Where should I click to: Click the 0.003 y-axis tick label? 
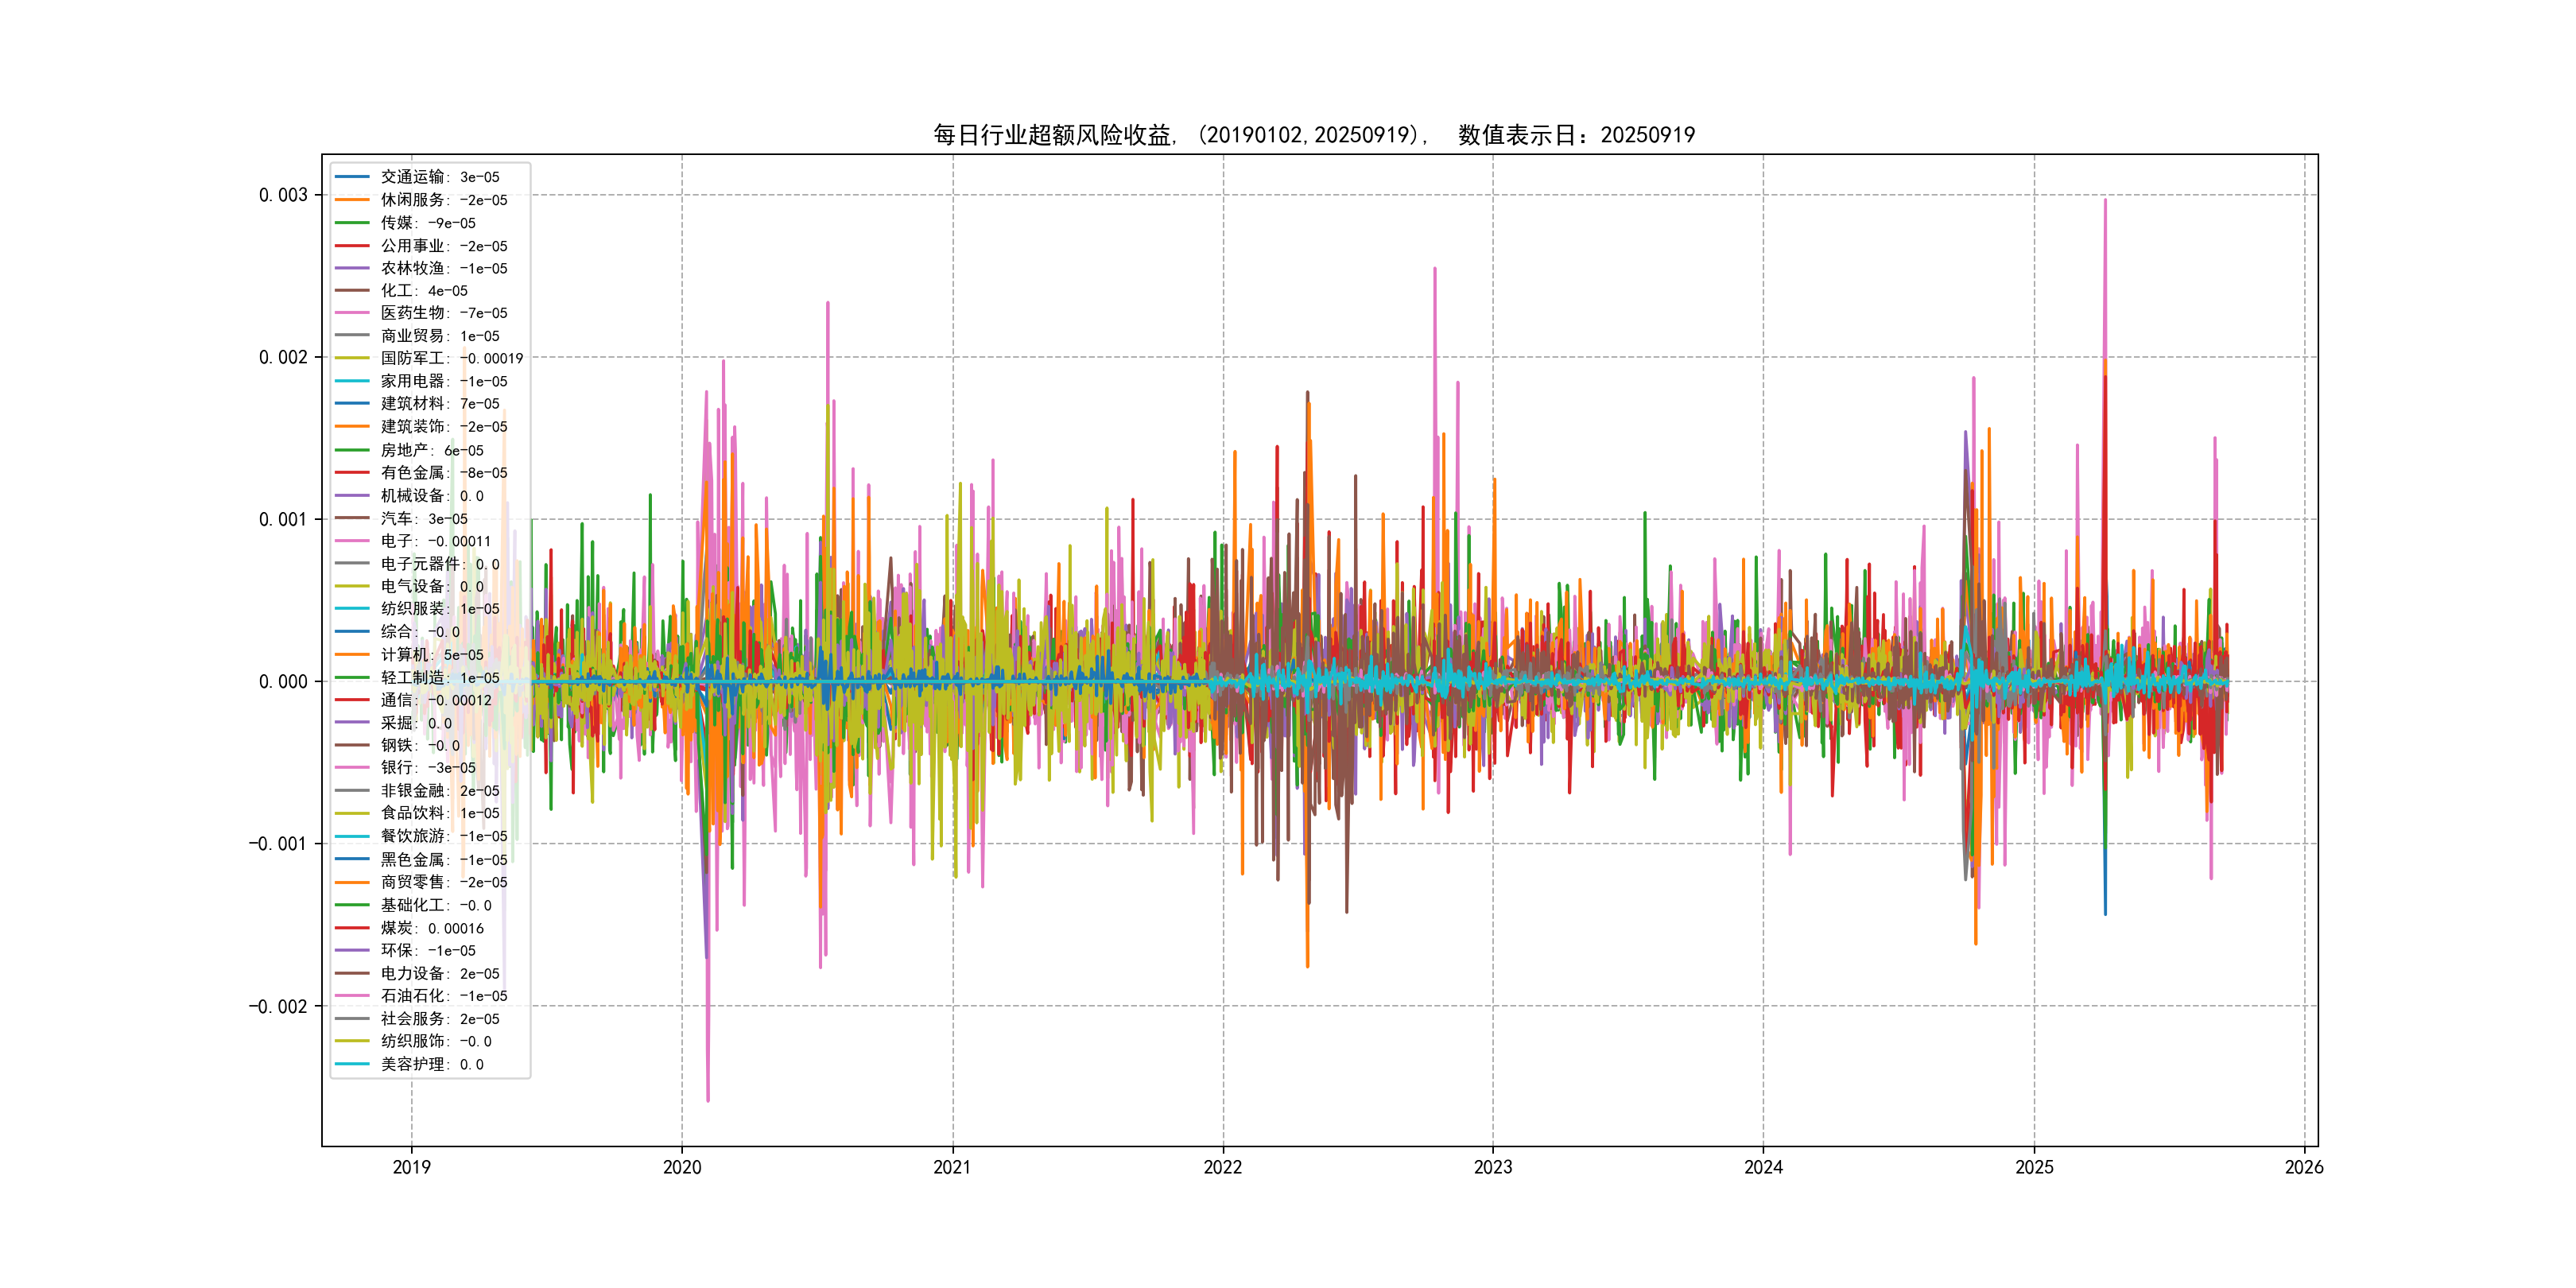pyautogui.click(x=283, y=195)
